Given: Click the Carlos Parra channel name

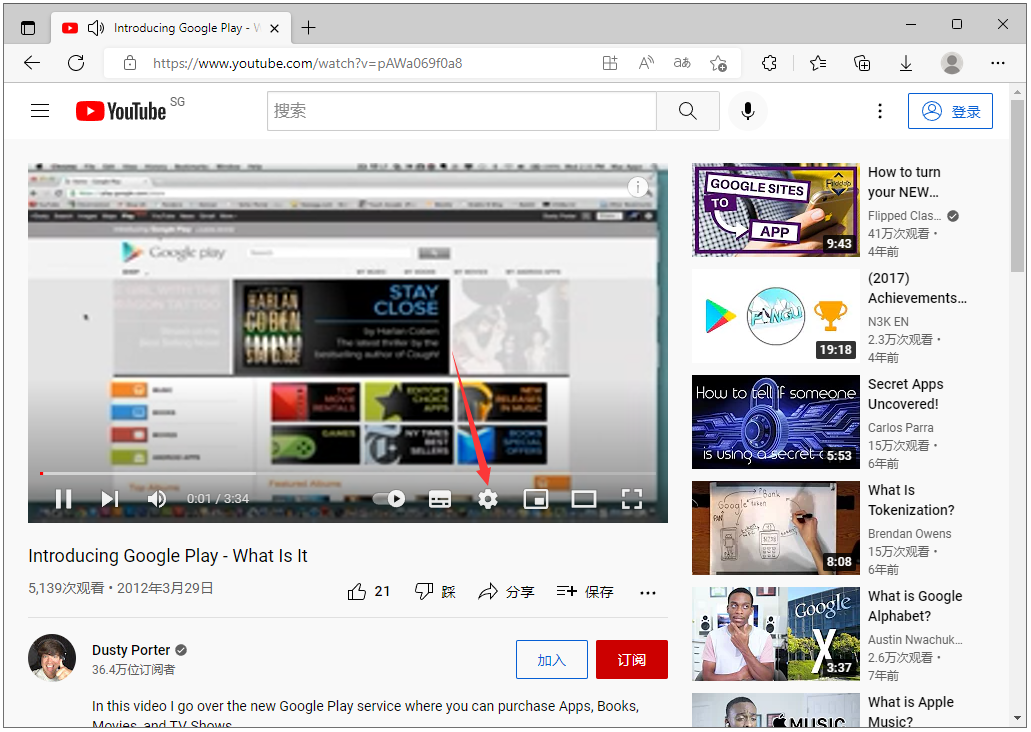Looking at the screenshot, I should 900,427.
